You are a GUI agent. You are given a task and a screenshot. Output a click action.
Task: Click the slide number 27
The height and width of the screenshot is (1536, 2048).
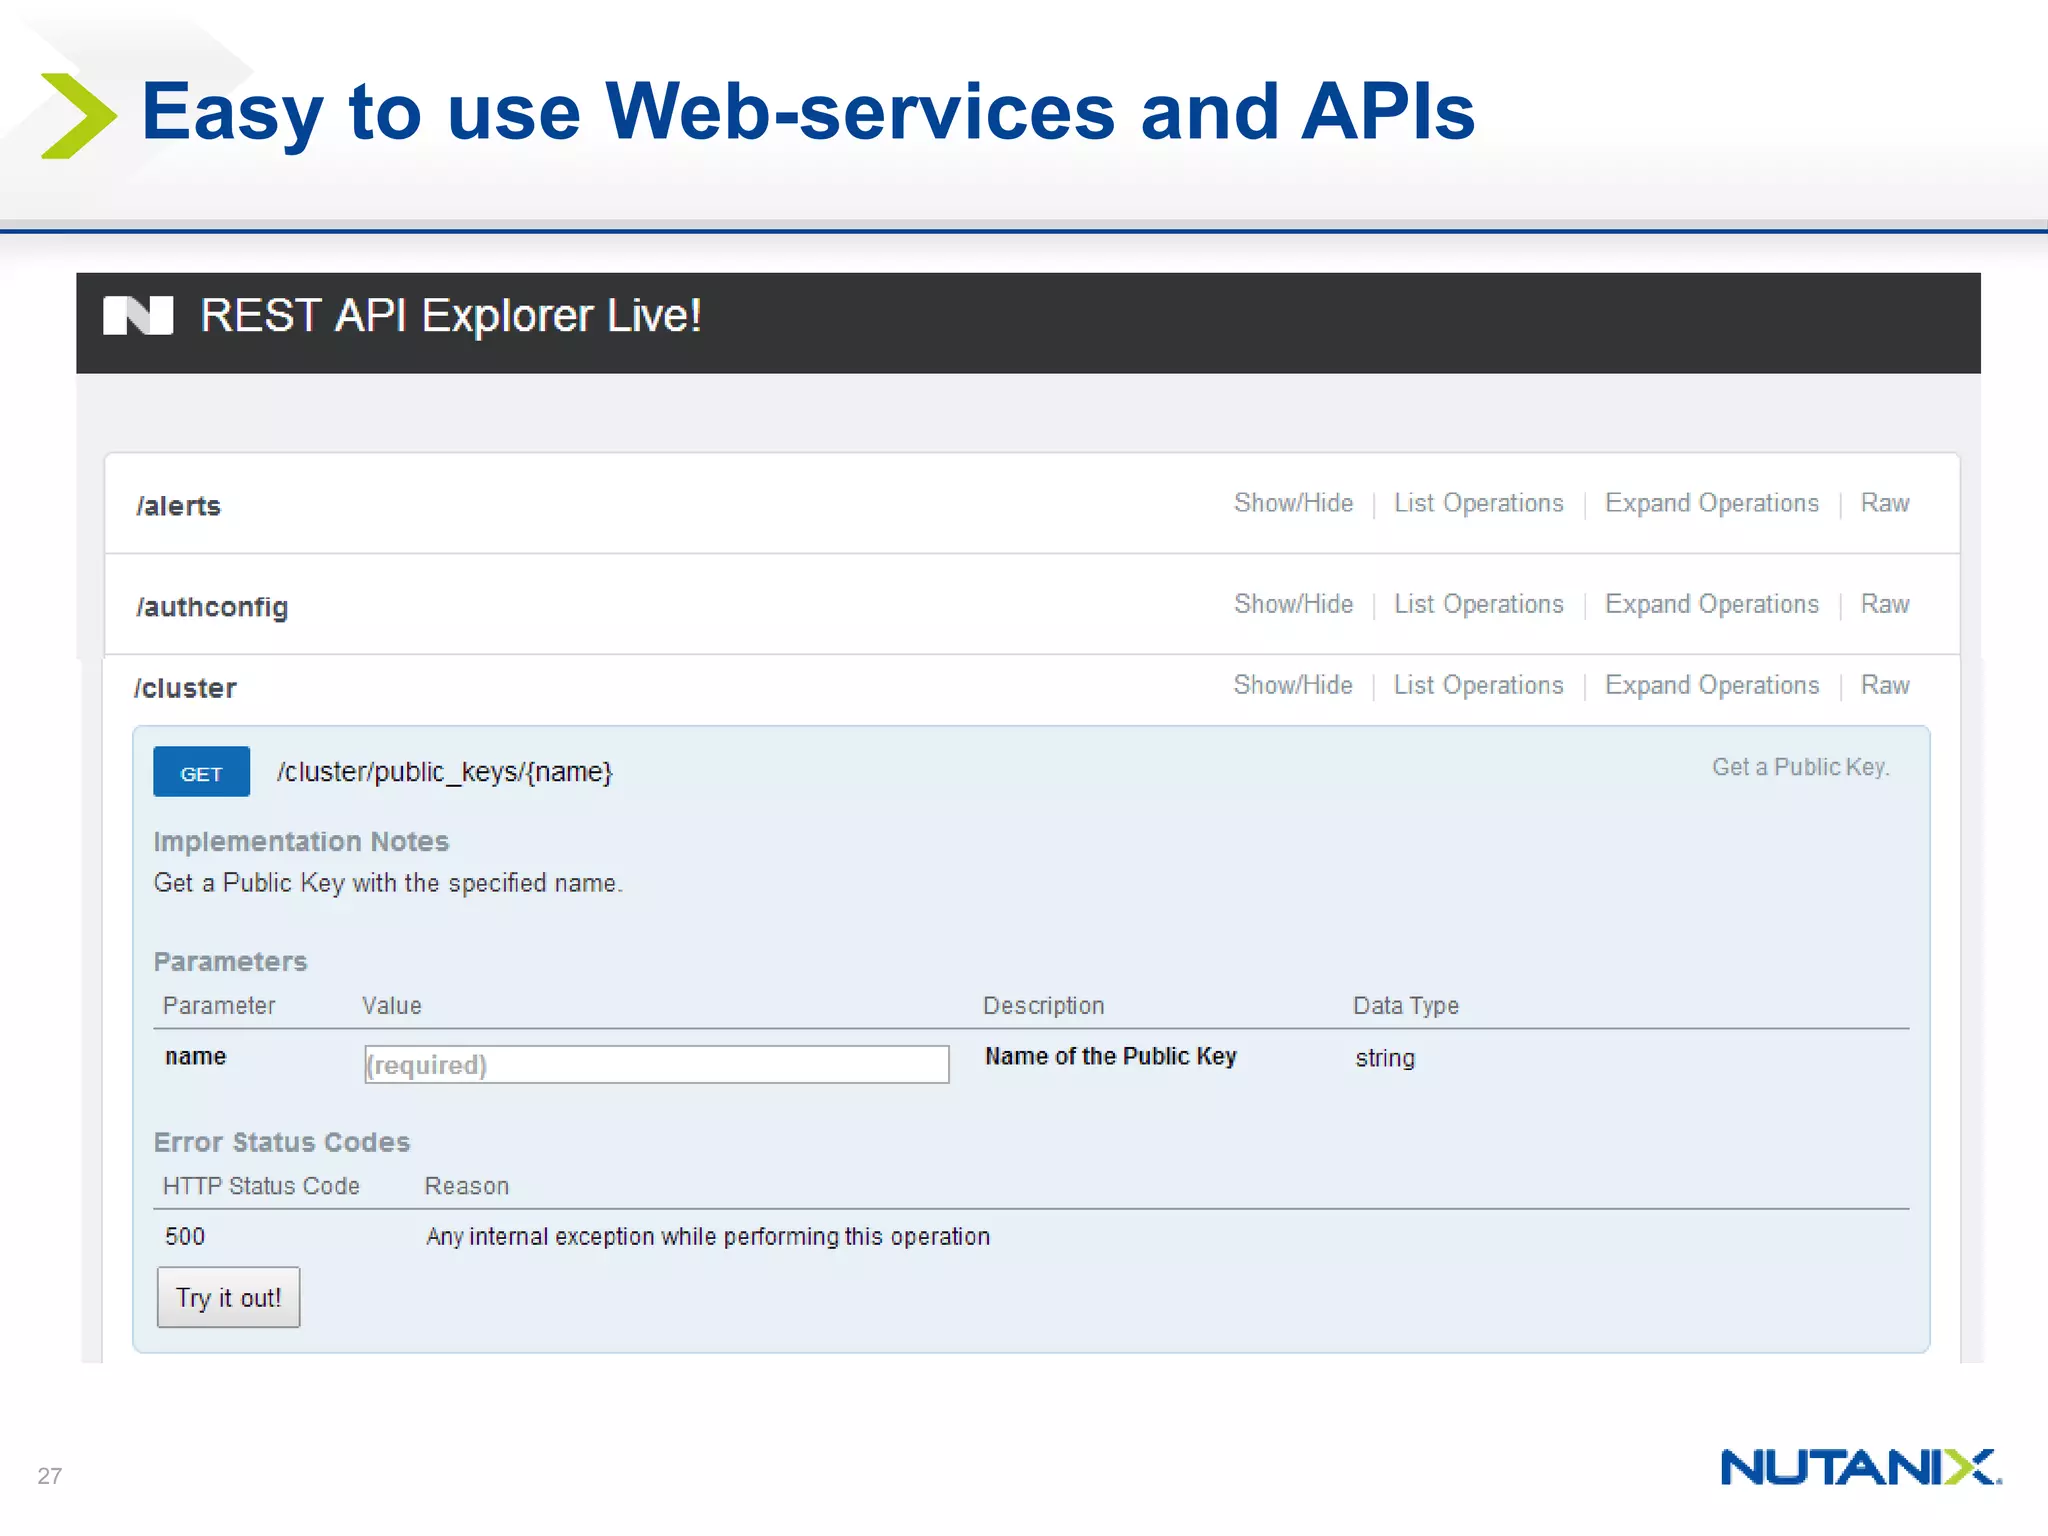pos(50,1476)
